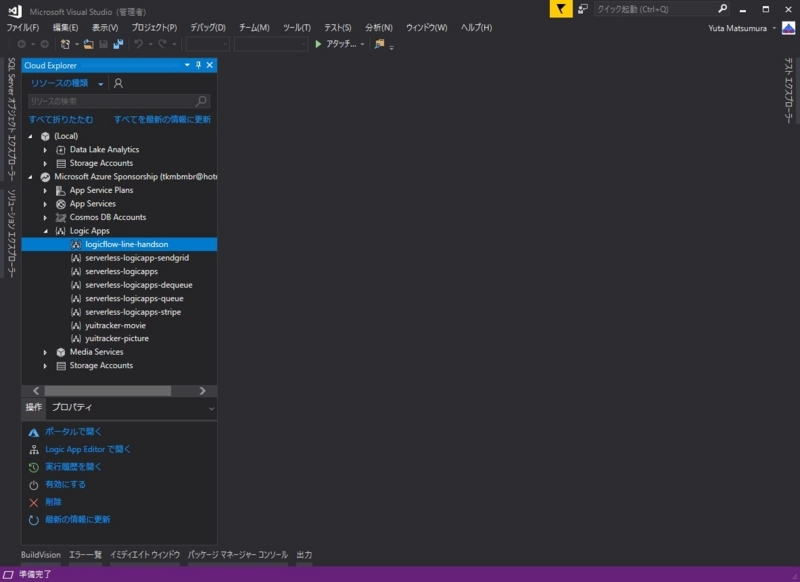Click the 有効にする link
This screenshot has height=582, width=800.
click(x=65, y=485)
